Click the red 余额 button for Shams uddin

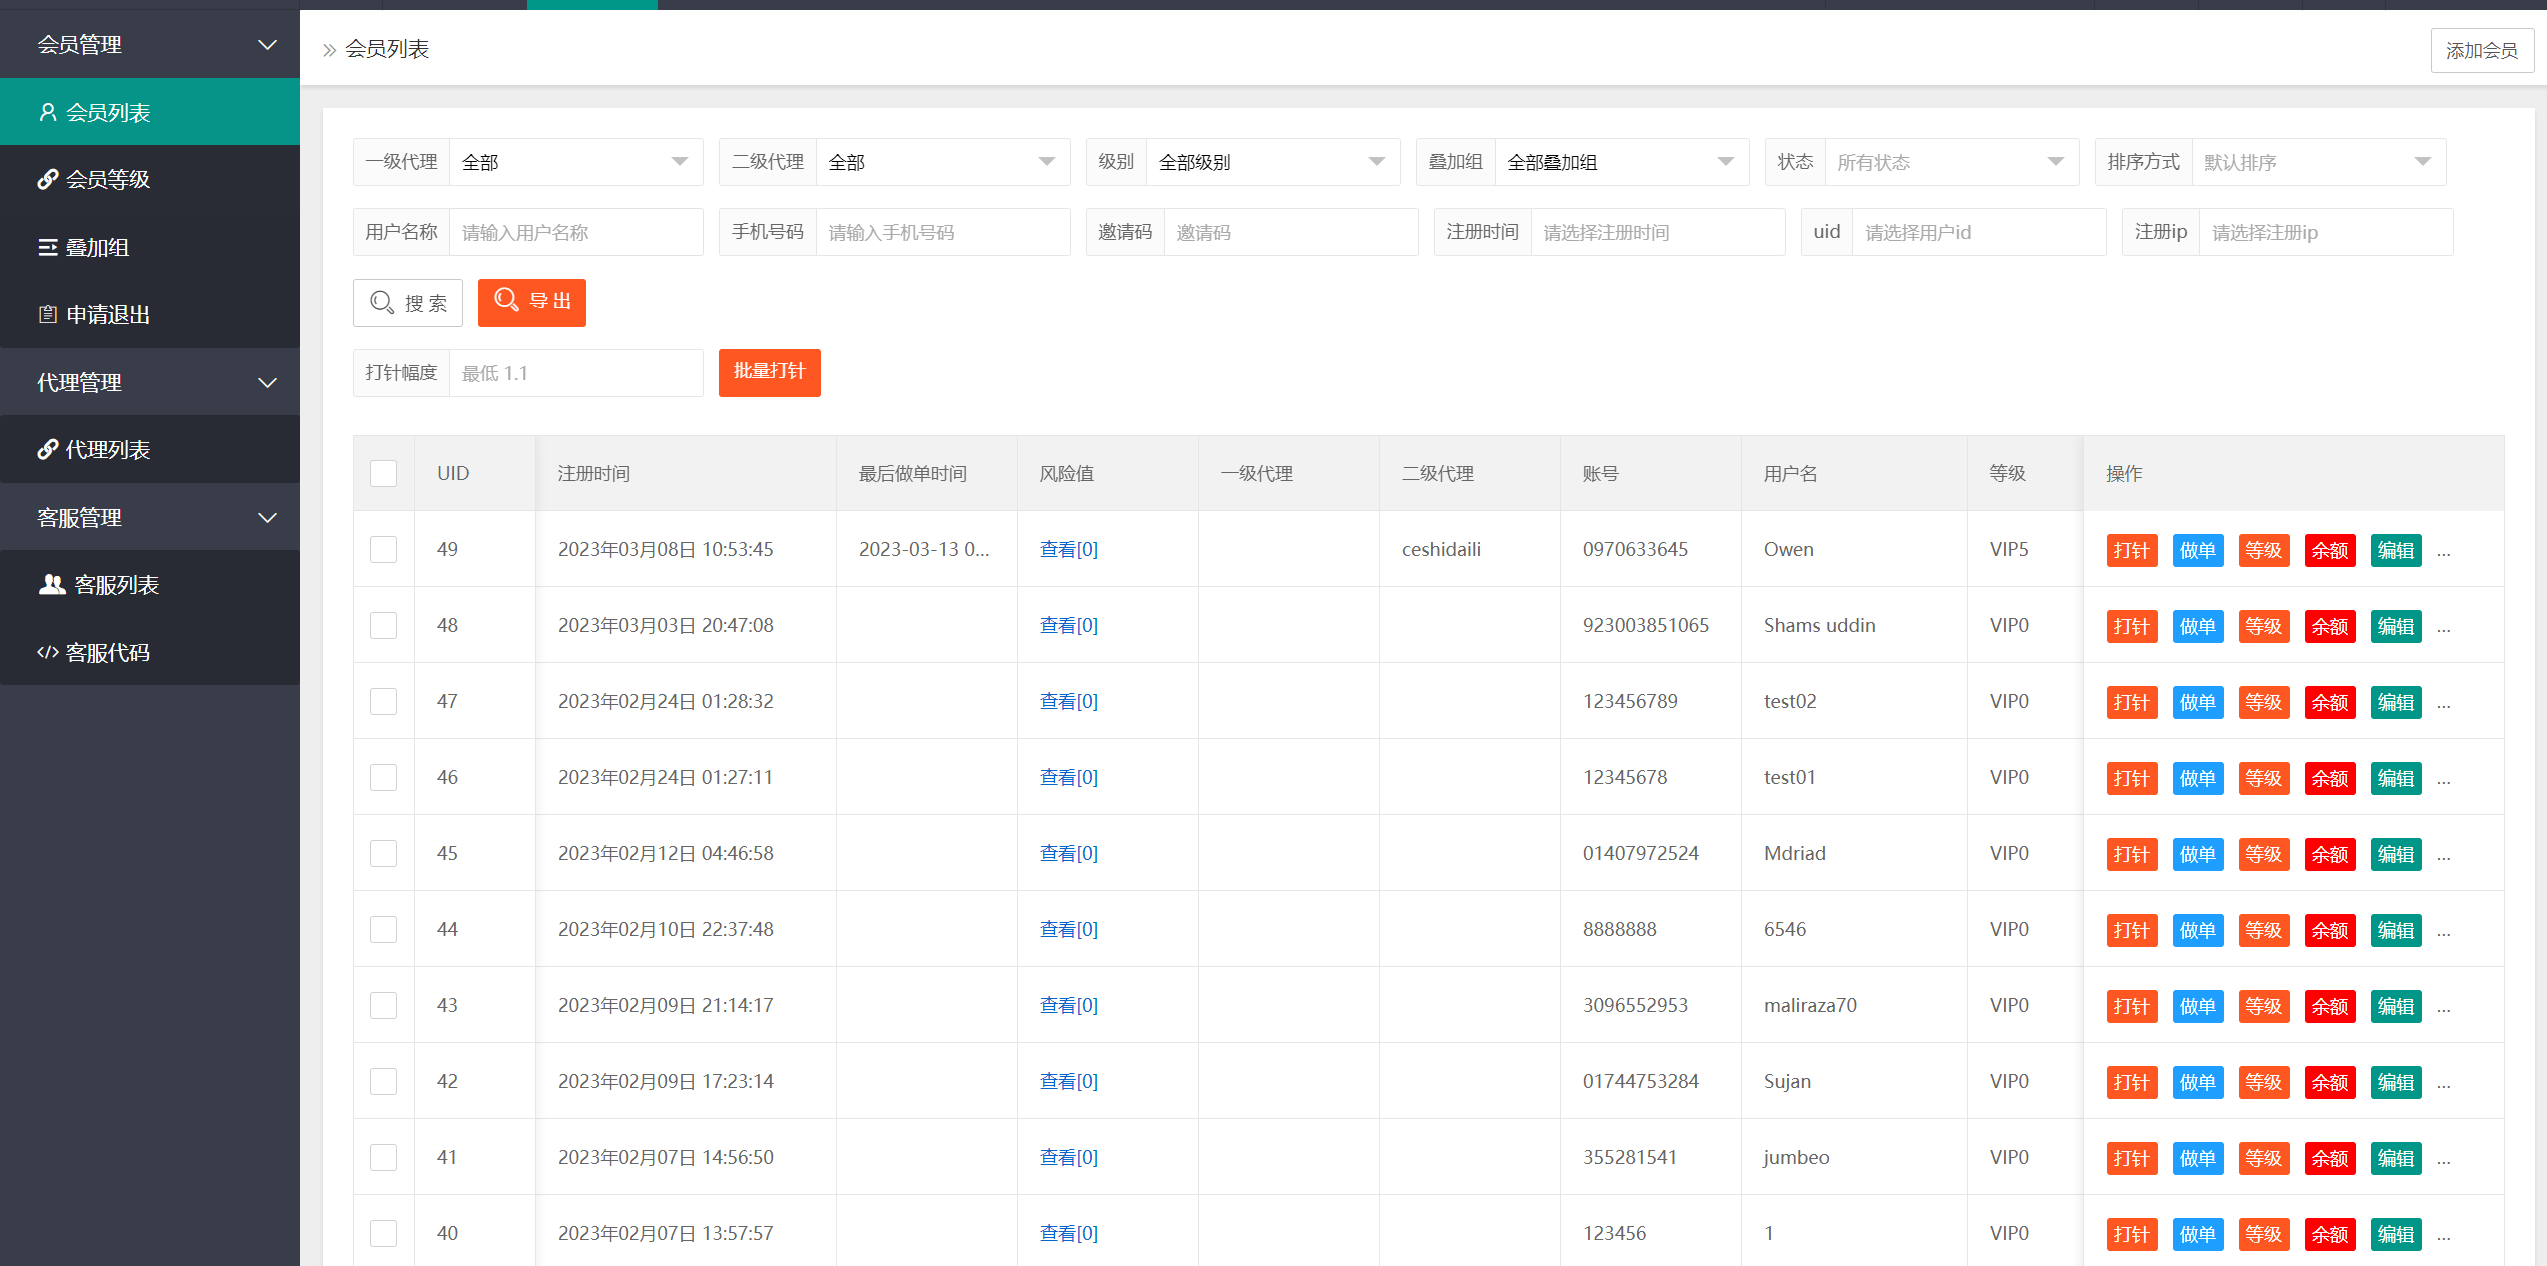tap(2329, 626)
